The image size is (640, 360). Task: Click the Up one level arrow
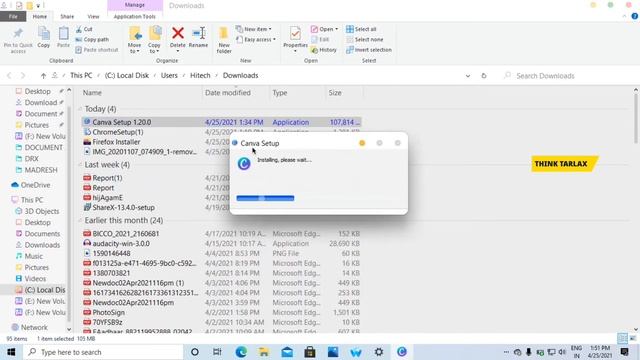pos(43,76)
